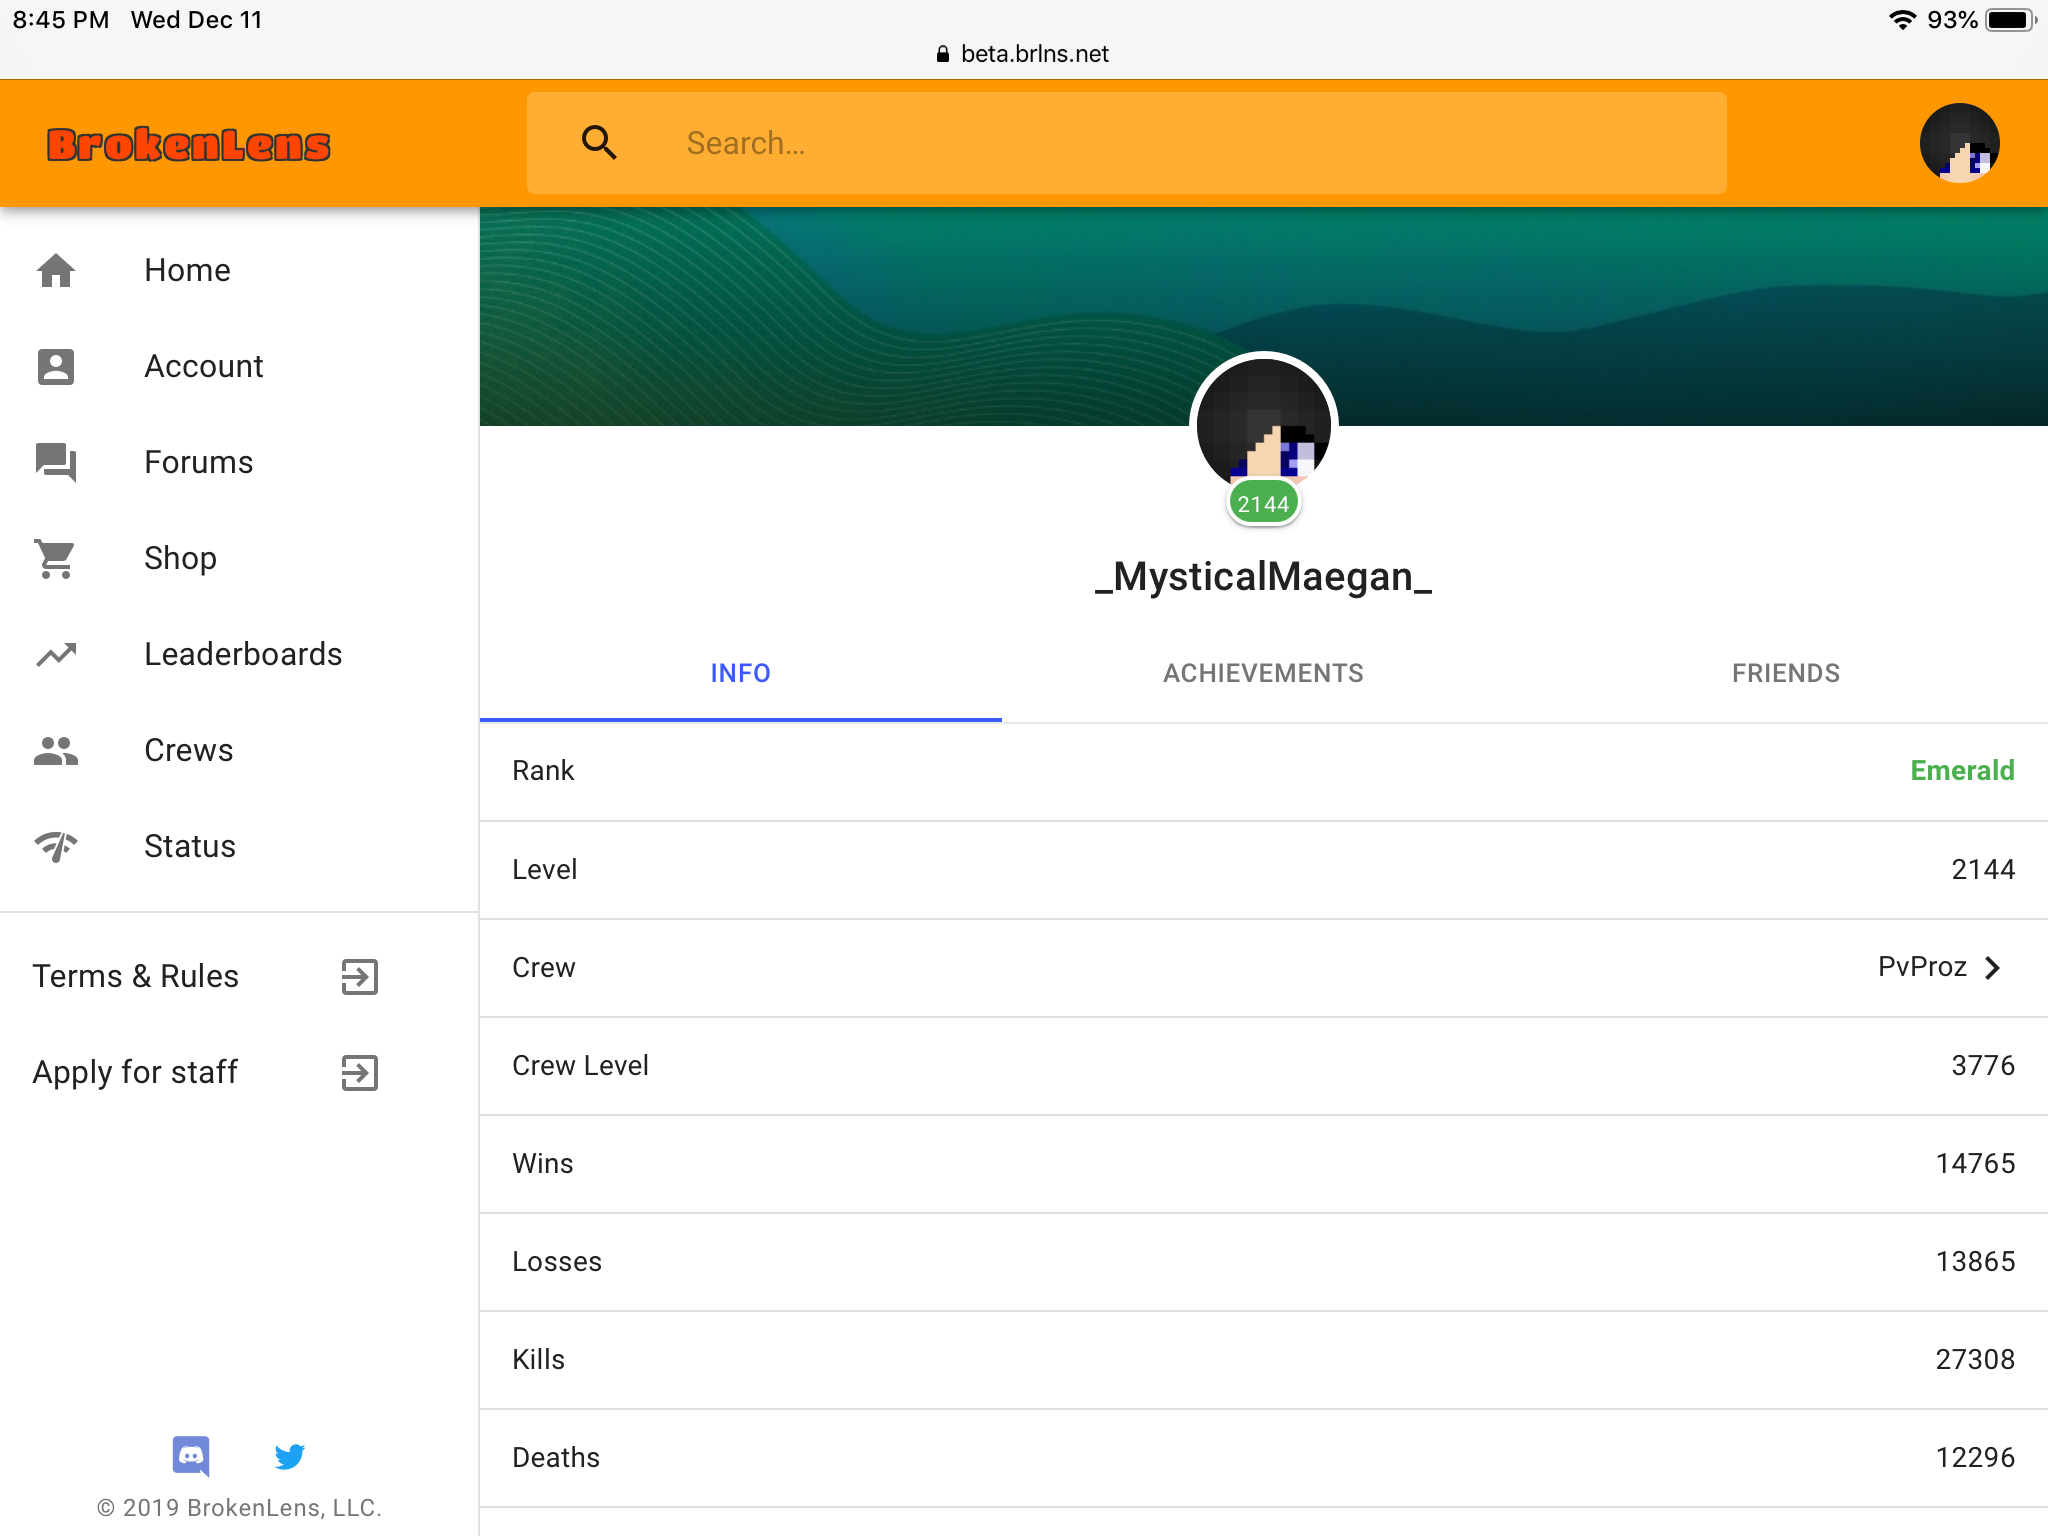Image resolution: width=2048 pixels, height=1536 pixels.
Task: Open the Twitter bird icon
Action: click(x=290, y=1456)
